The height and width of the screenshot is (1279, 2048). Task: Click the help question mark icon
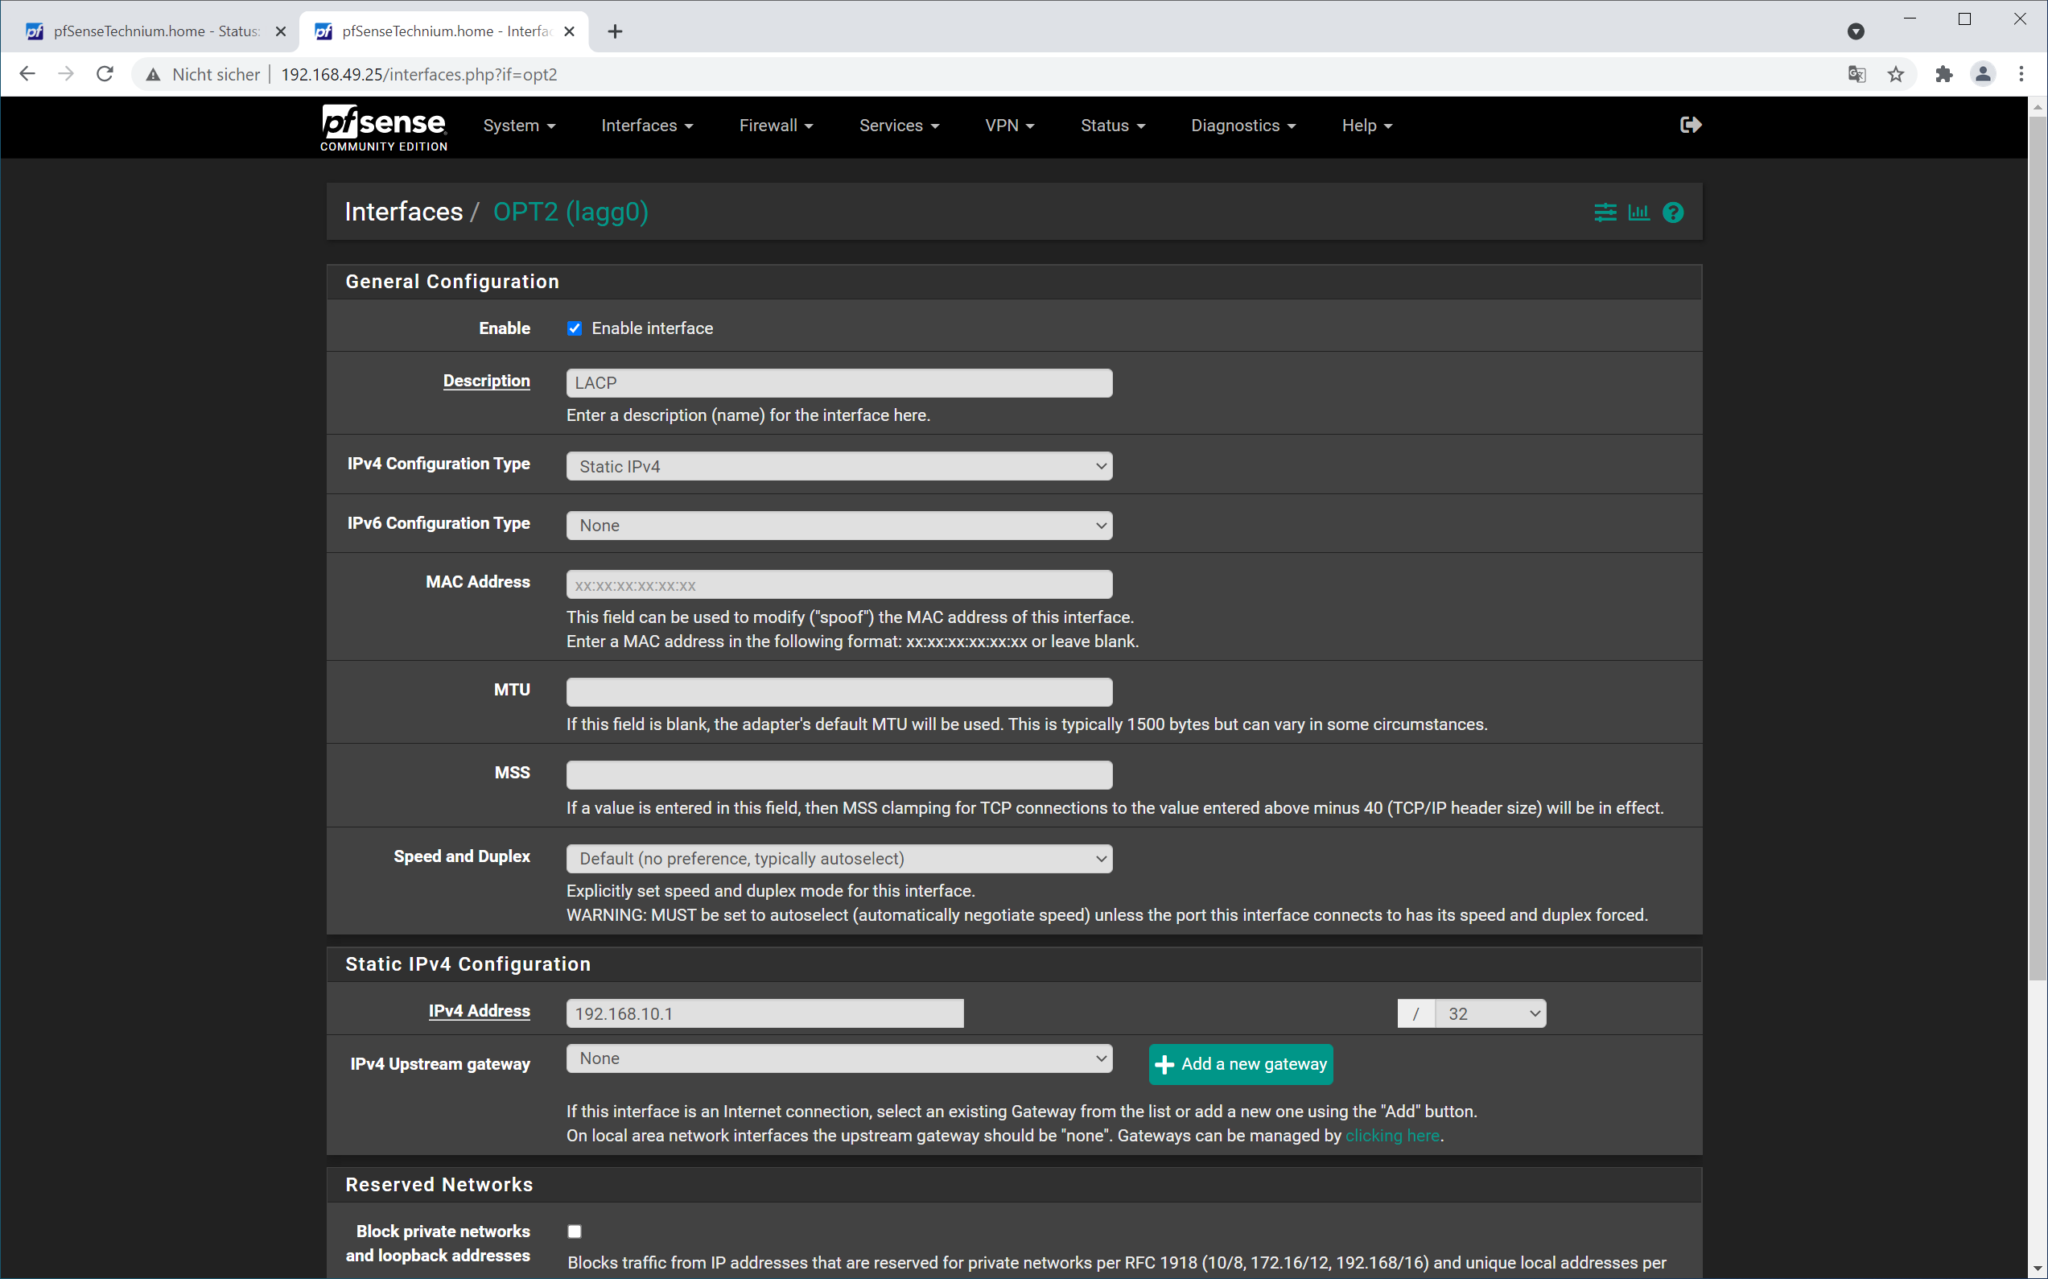tap(1673, 212)
